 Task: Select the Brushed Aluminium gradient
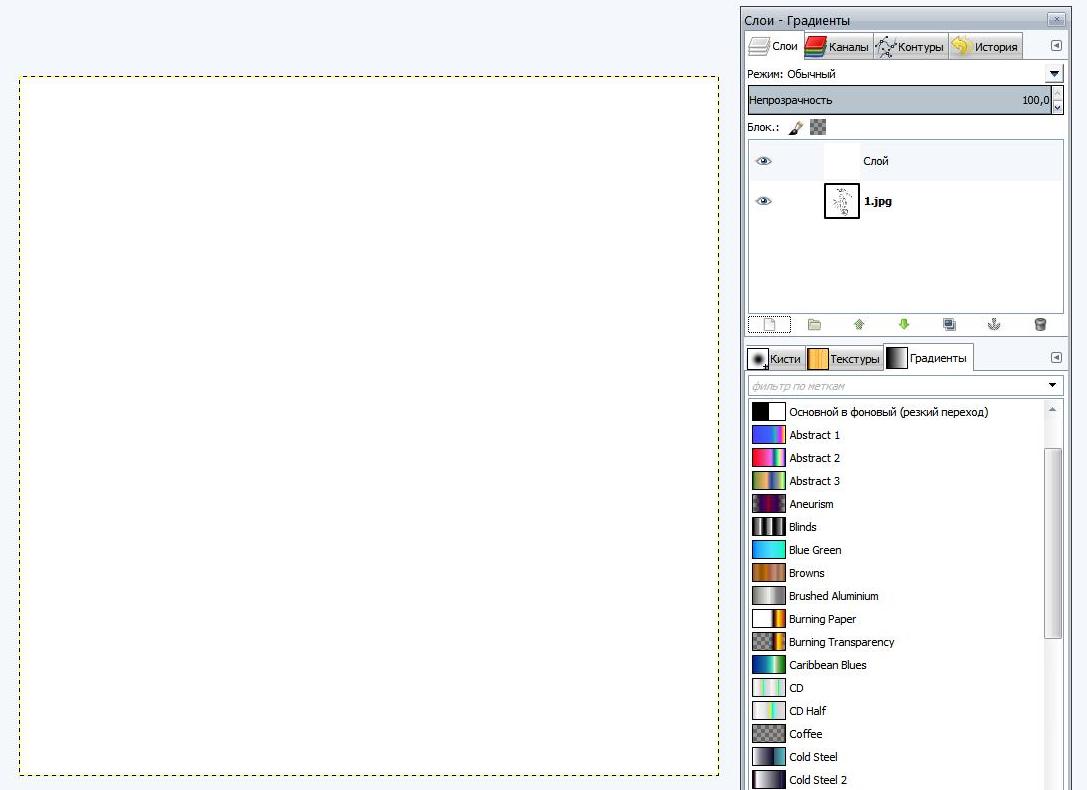897,596
